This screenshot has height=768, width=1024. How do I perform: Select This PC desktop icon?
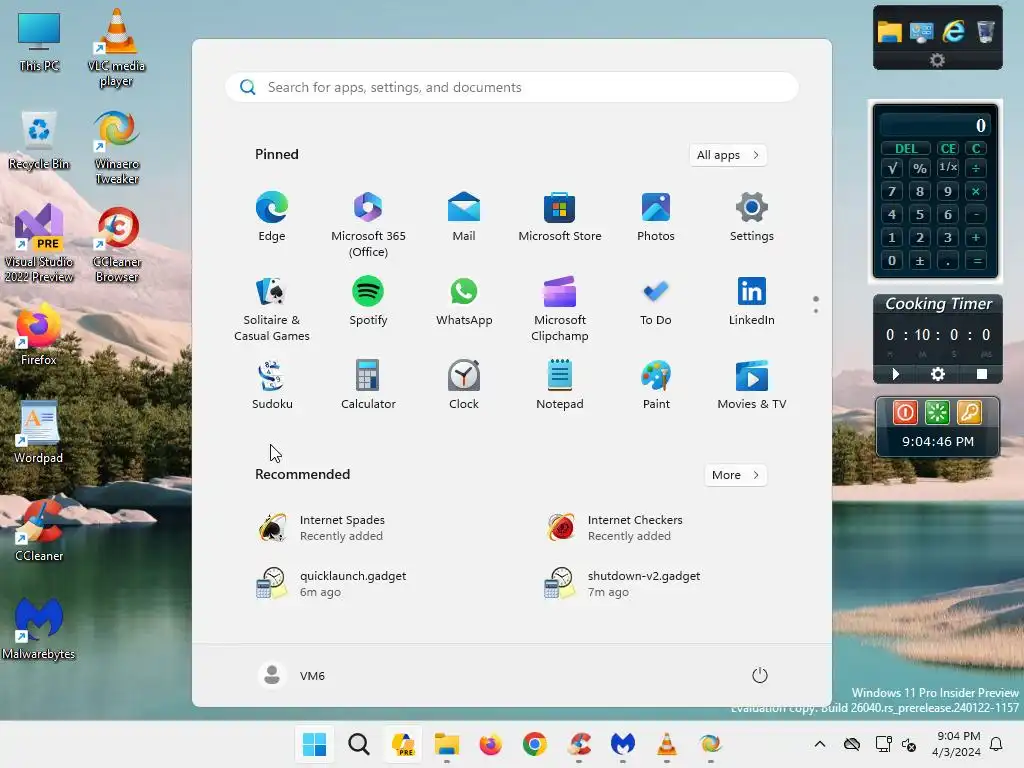tap(39, 41)
